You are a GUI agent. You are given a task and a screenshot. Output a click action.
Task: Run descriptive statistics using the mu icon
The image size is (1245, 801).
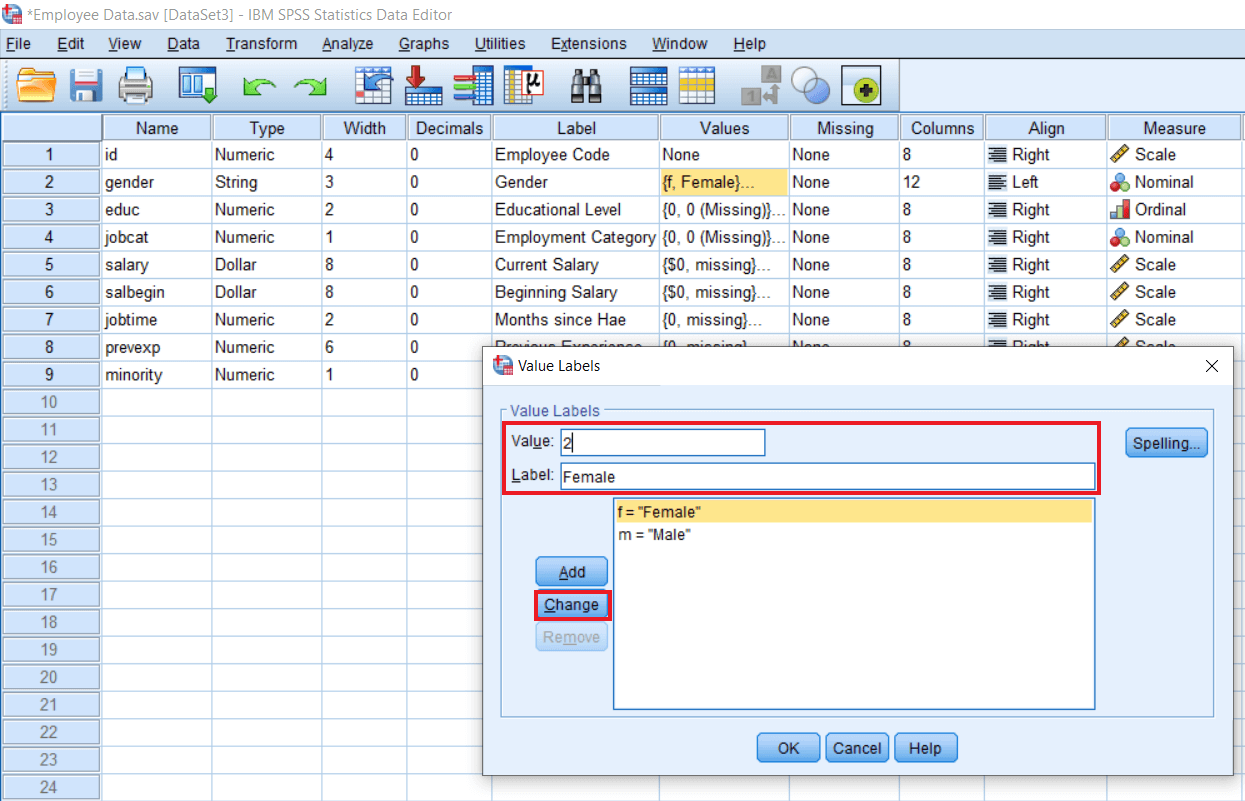523,86
